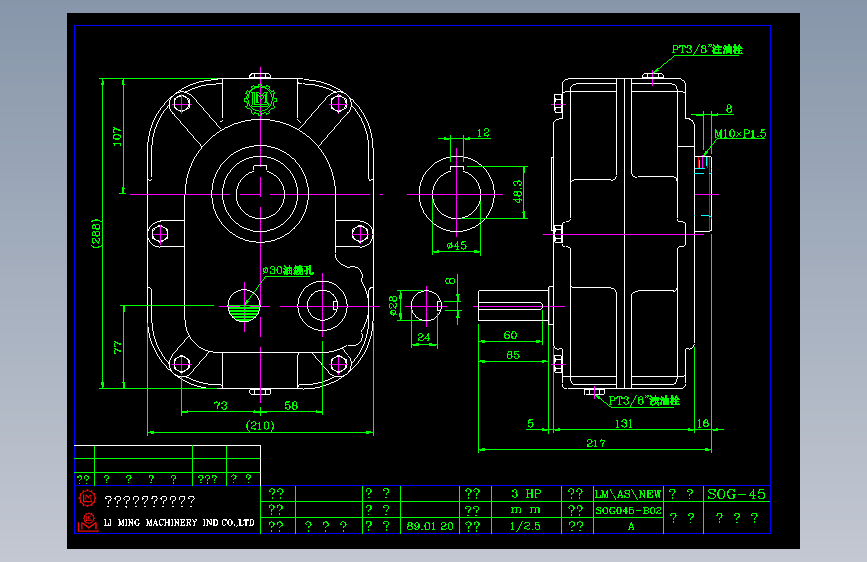Click the green hatched oil sight glass circle
Screen dimensions: 867x562
244,306
